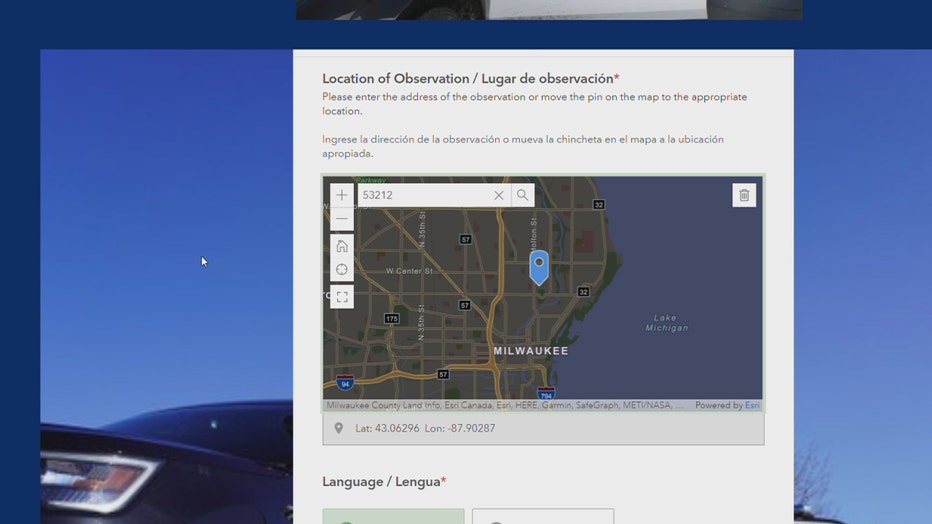Open the Esri attribution link

coord(752,405)
